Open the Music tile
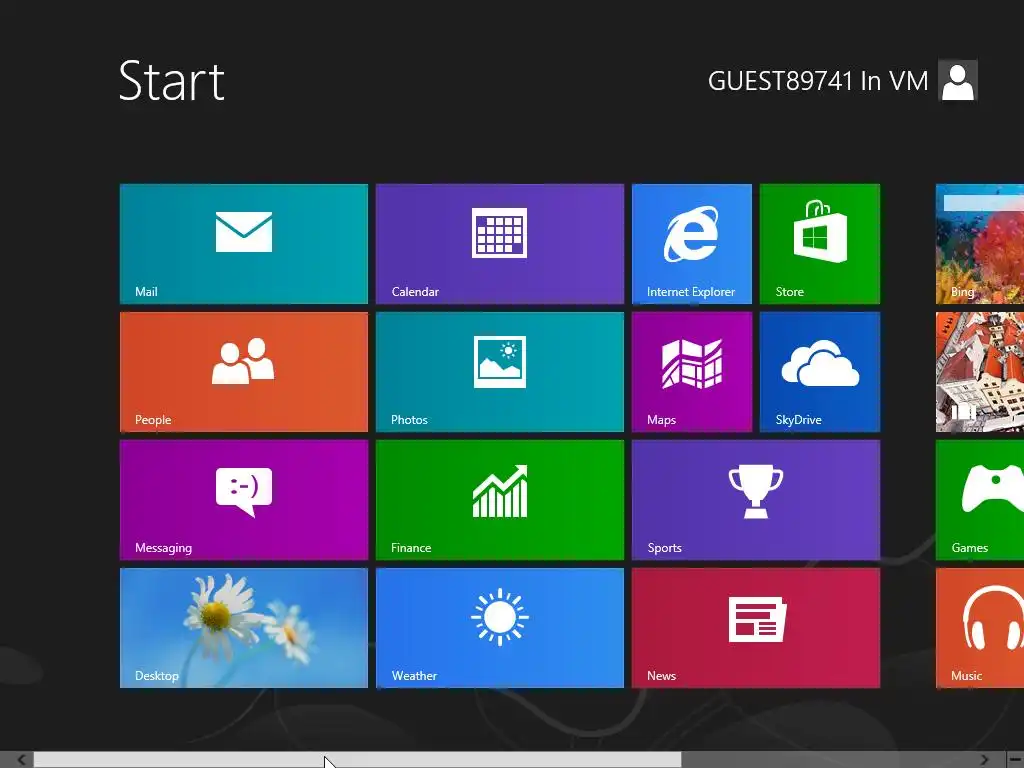The width and height of the screenshot is (1024, 768). (980, 628)
